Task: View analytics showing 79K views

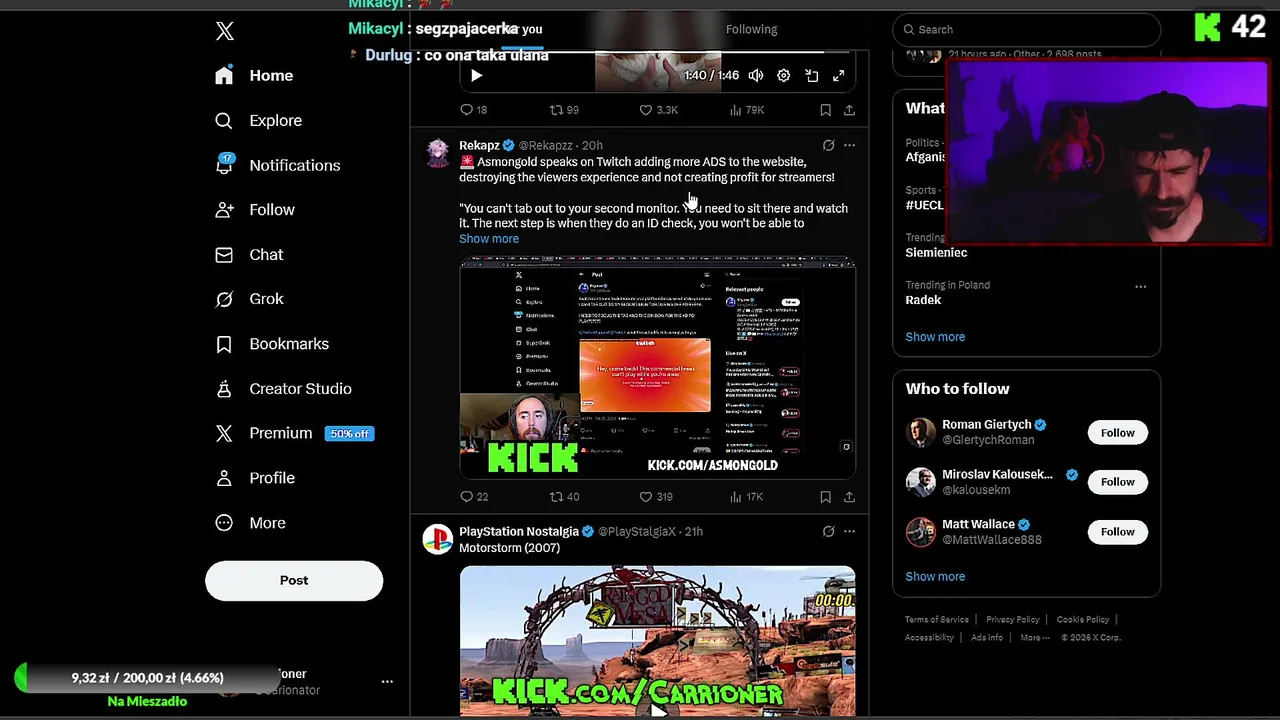Action: click(x=747, y=110)
